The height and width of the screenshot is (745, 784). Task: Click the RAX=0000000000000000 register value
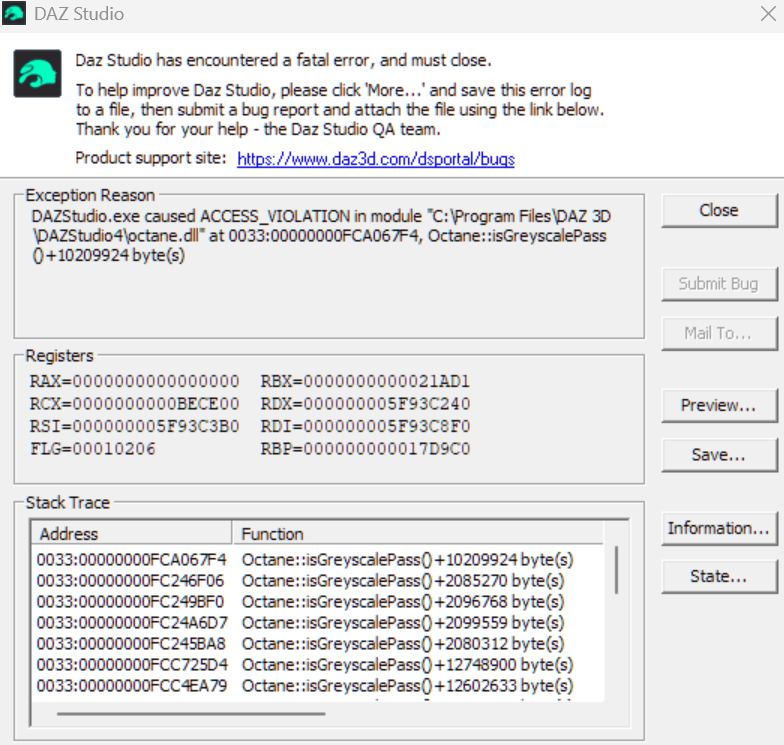click(134, 382)
